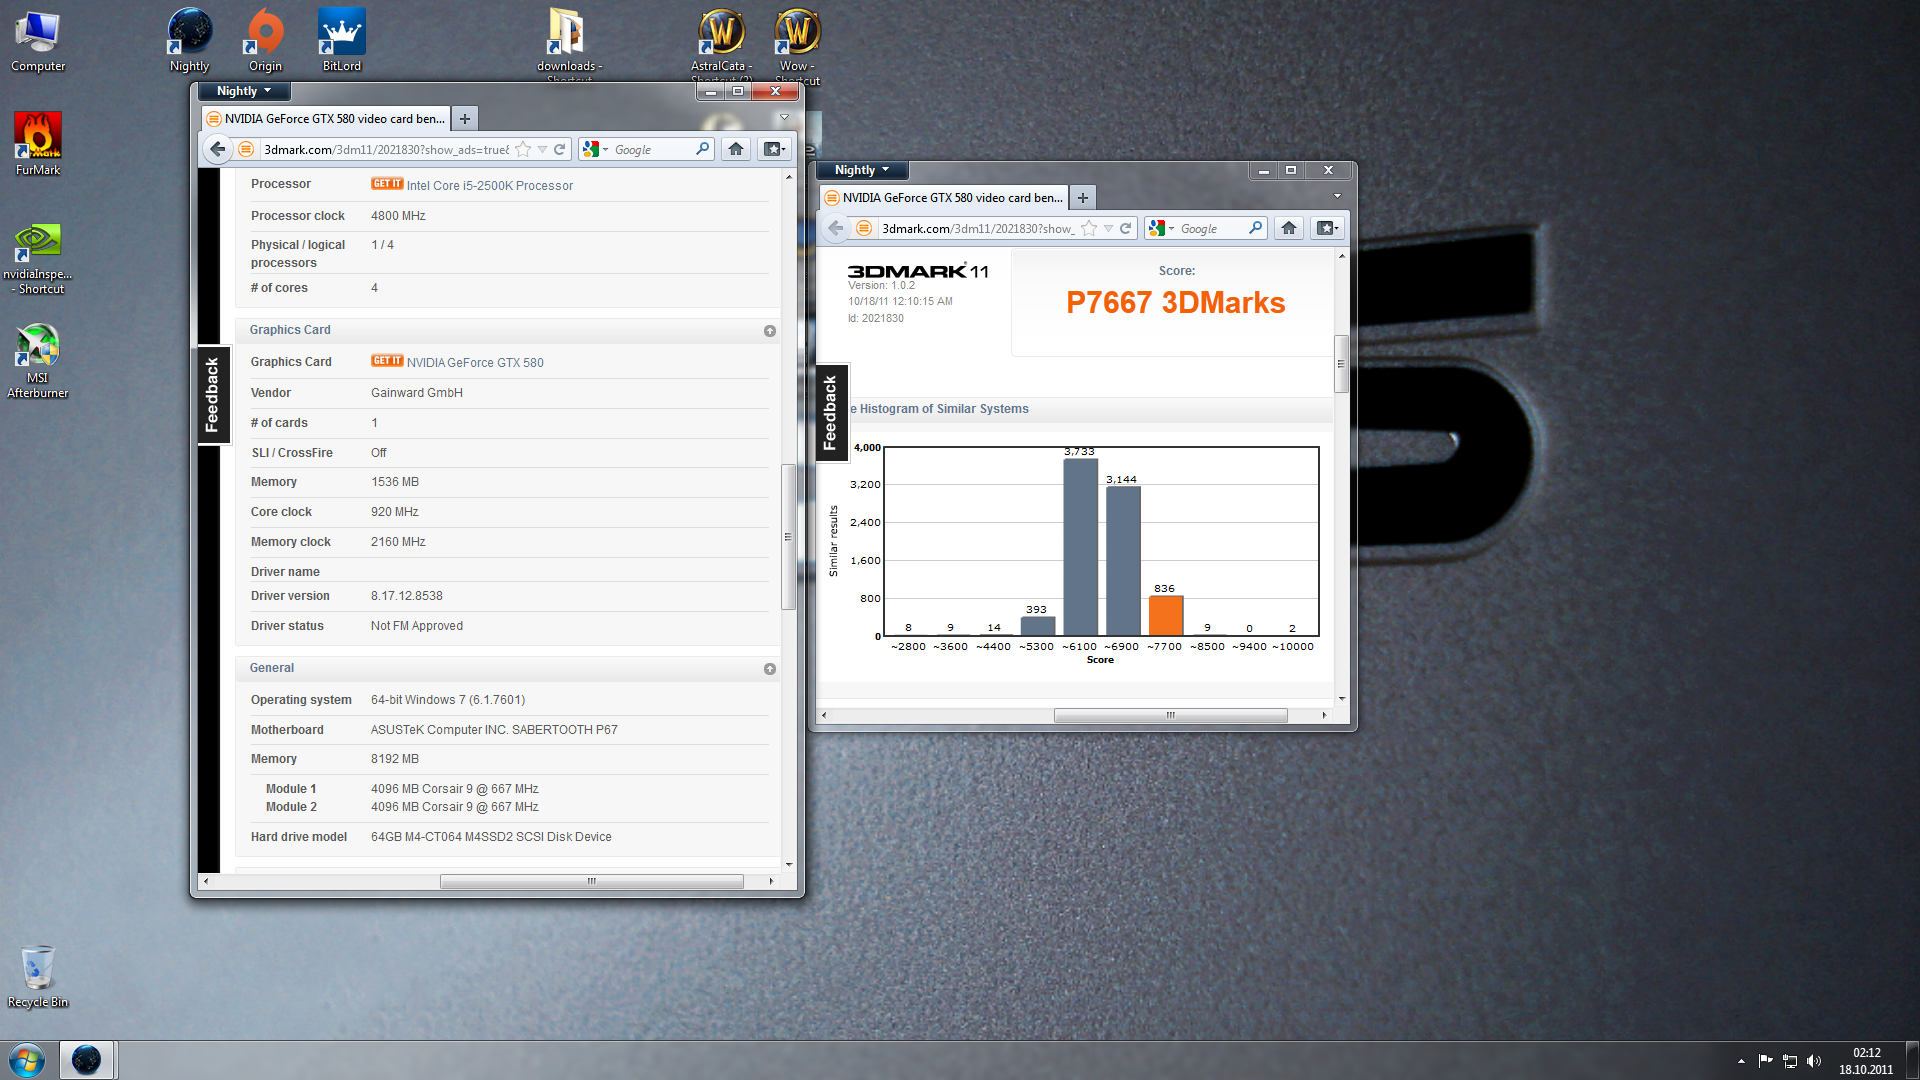1920x1080 pixels.
Task: Choose search engine dropdown in left window
Action: tap(594, 149)
